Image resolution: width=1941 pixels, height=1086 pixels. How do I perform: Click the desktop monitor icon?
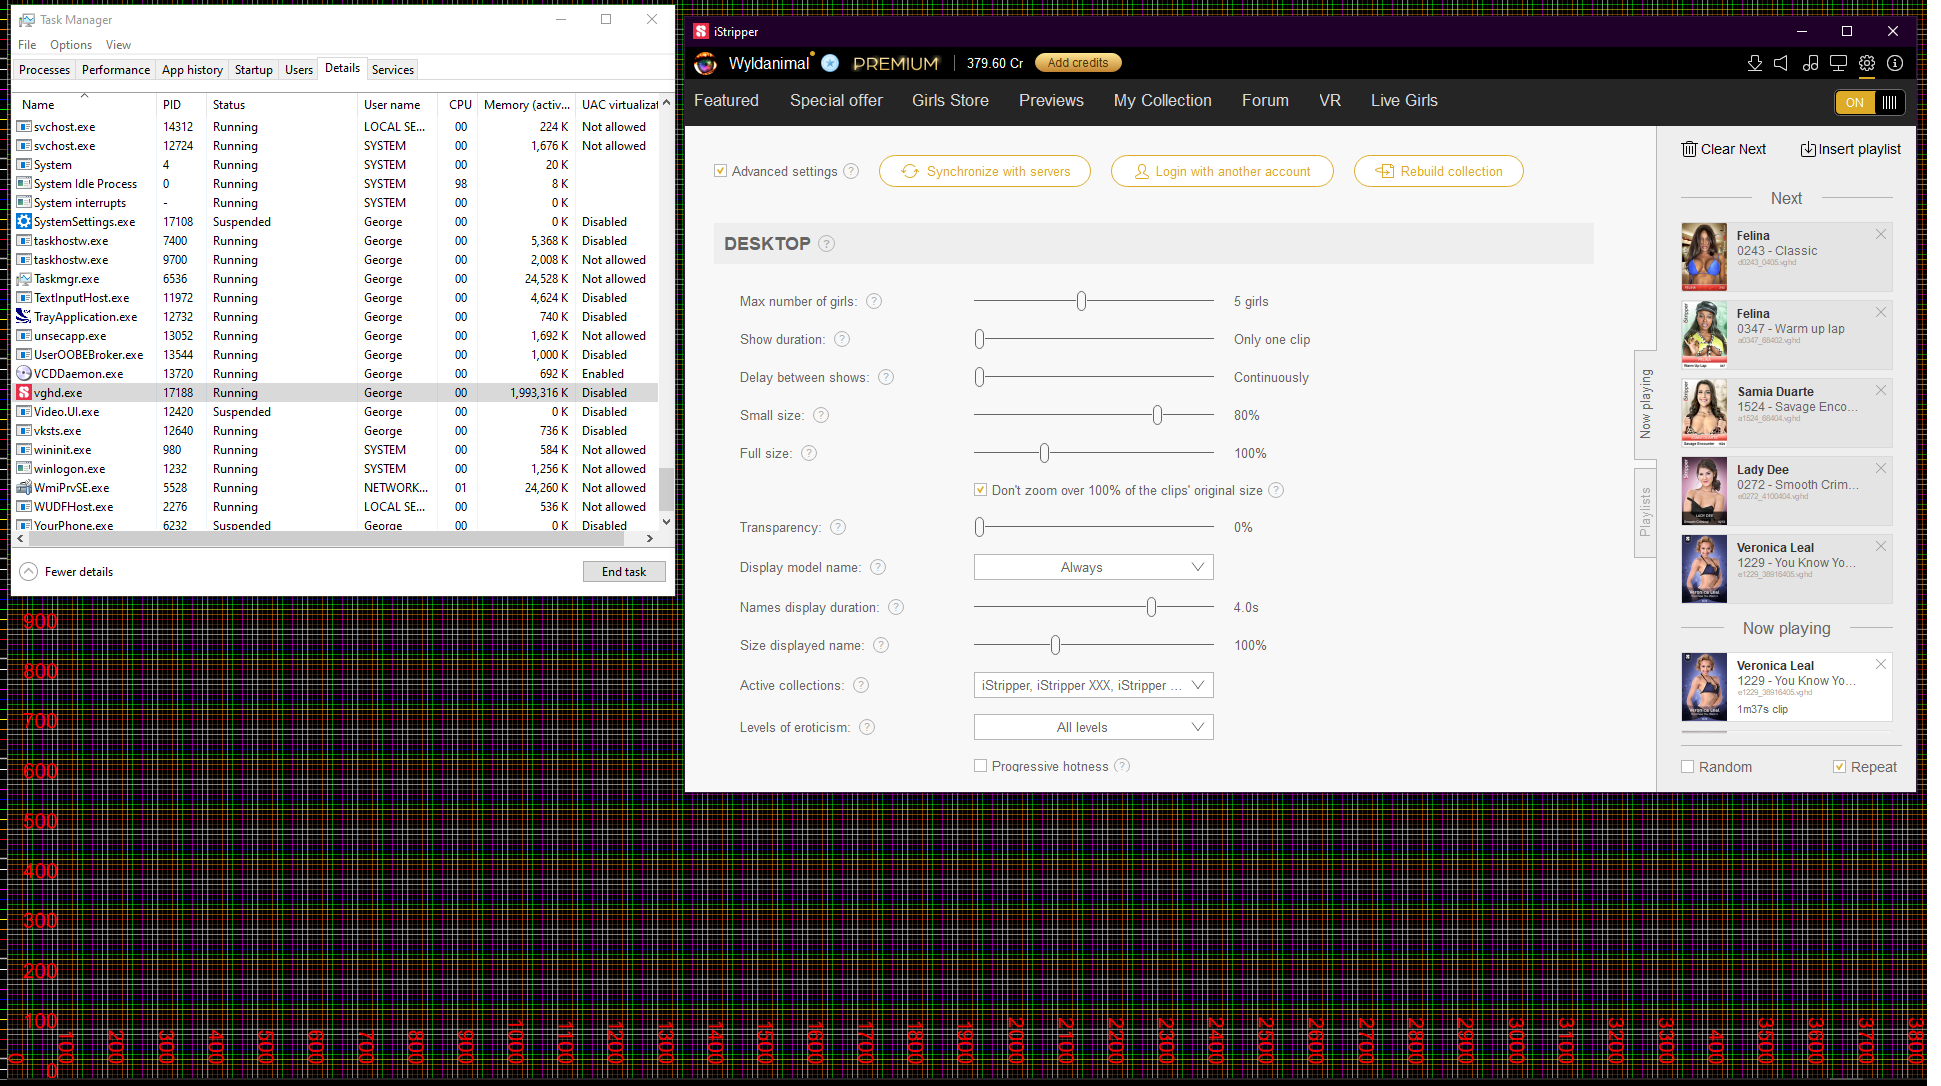[x=1838, y=63]
